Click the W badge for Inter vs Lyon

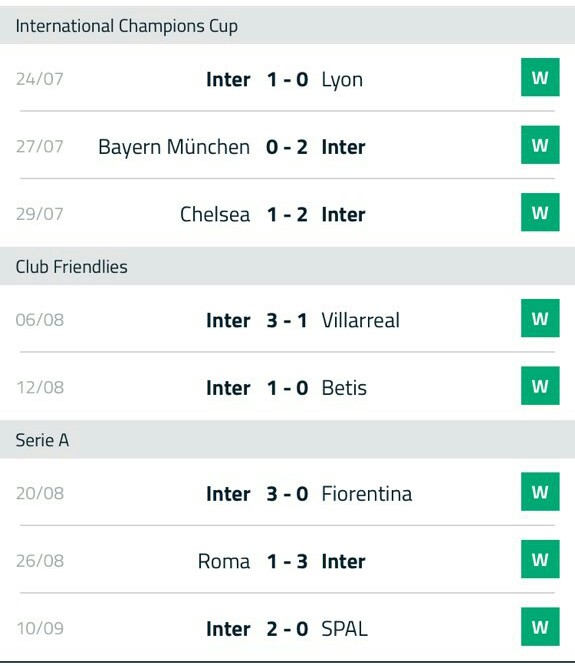(x=540, y=77)
